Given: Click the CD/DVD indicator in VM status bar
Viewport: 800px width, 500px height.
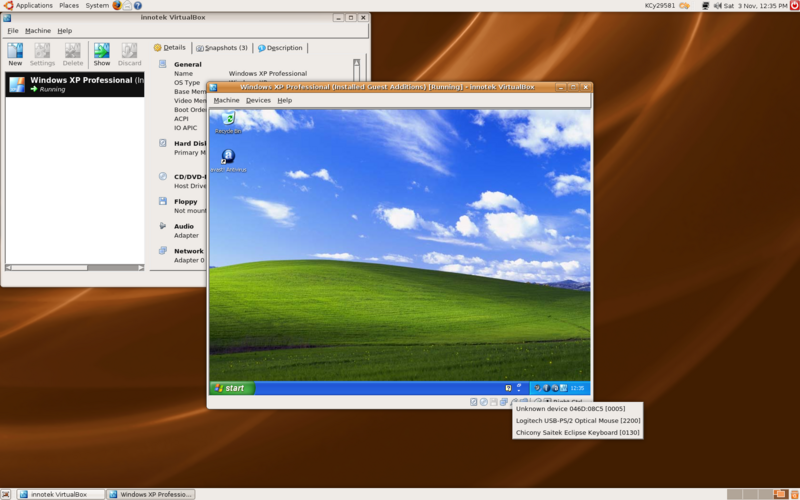Looking at the screenshot, I should (484, 402).
